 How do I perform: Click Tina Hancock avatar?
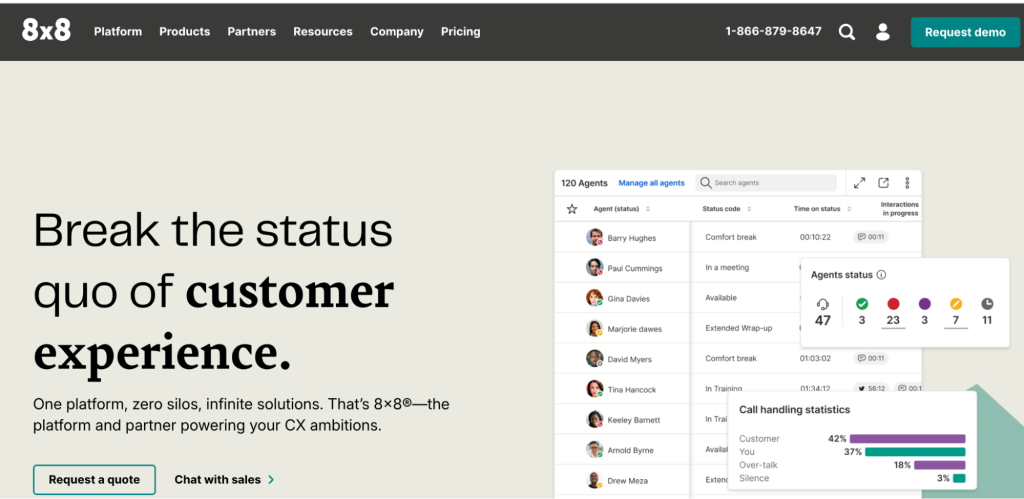(594, 389)
